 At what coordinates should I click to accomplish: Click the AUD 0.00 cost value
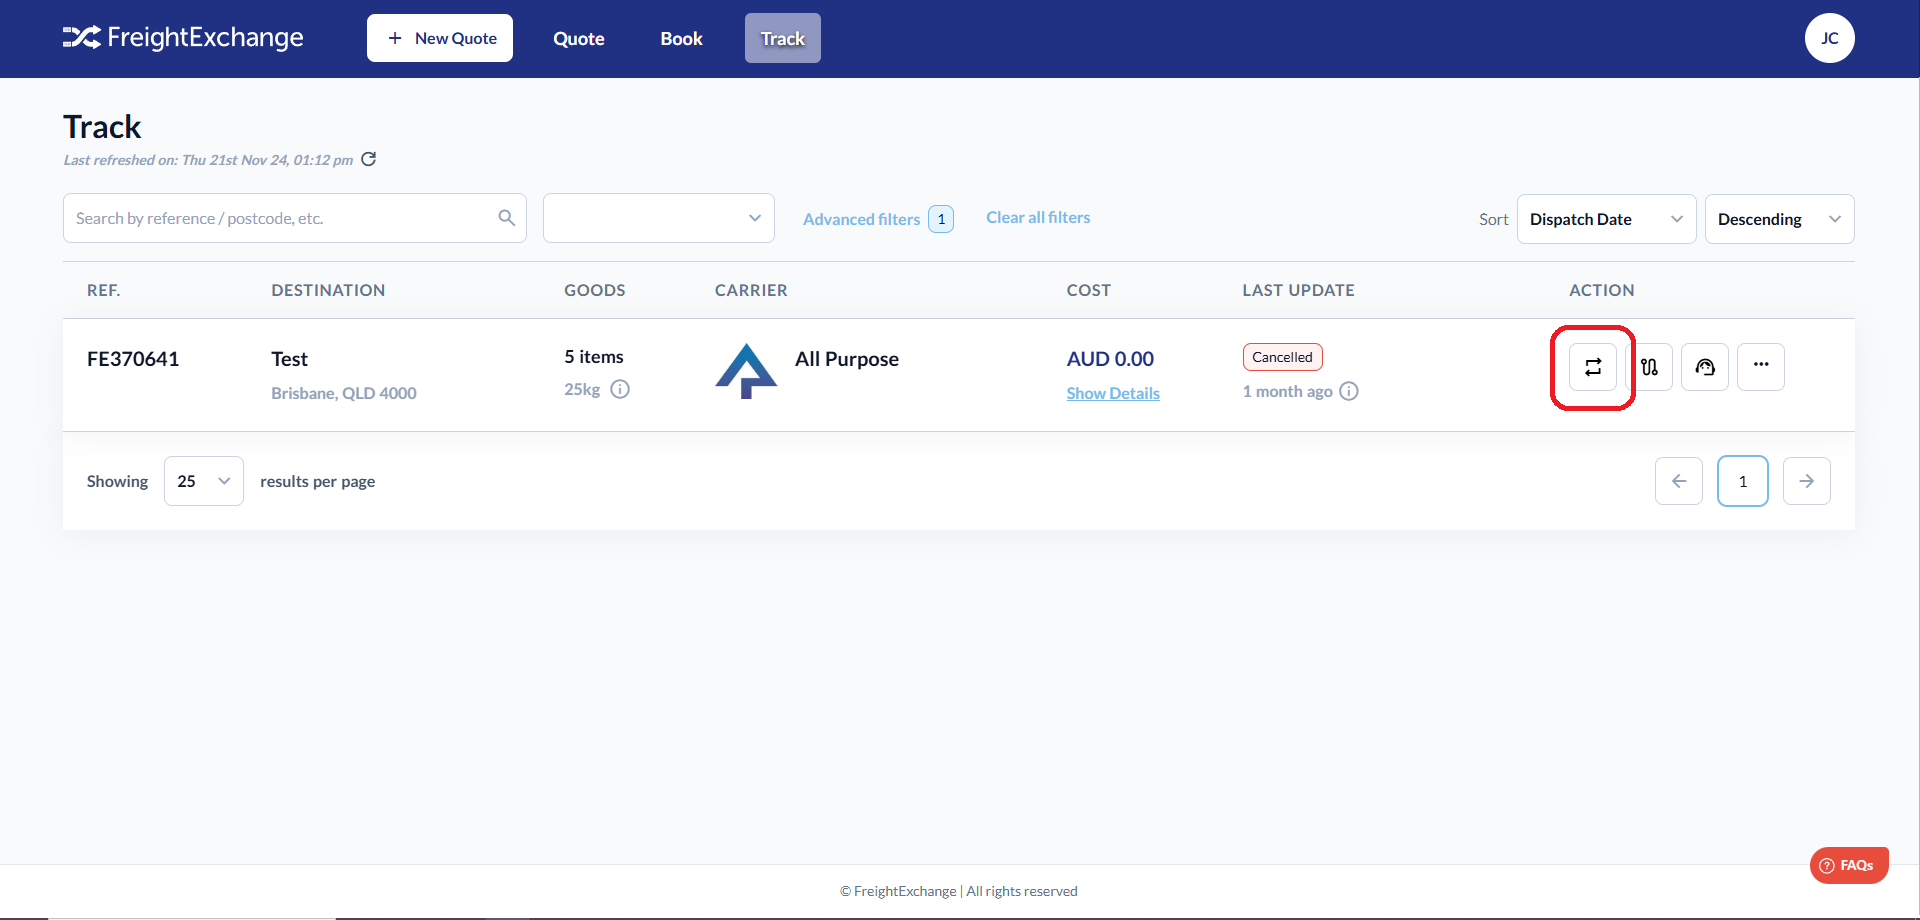1110,359
